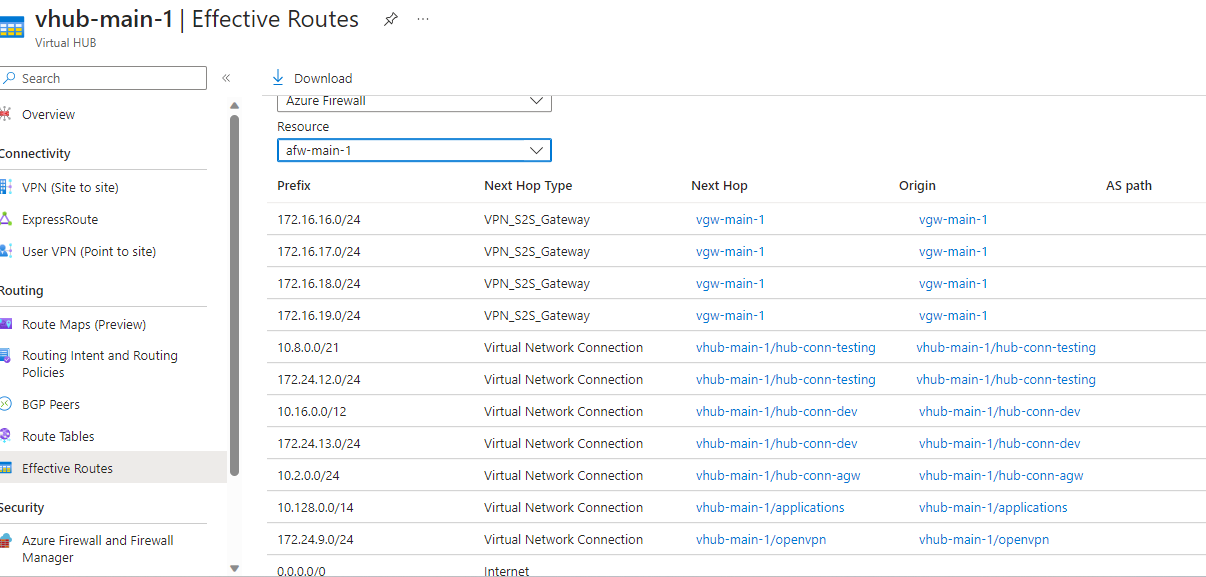
Task: Select prefix cell 172.24.9.0/24
Action: 315,539
